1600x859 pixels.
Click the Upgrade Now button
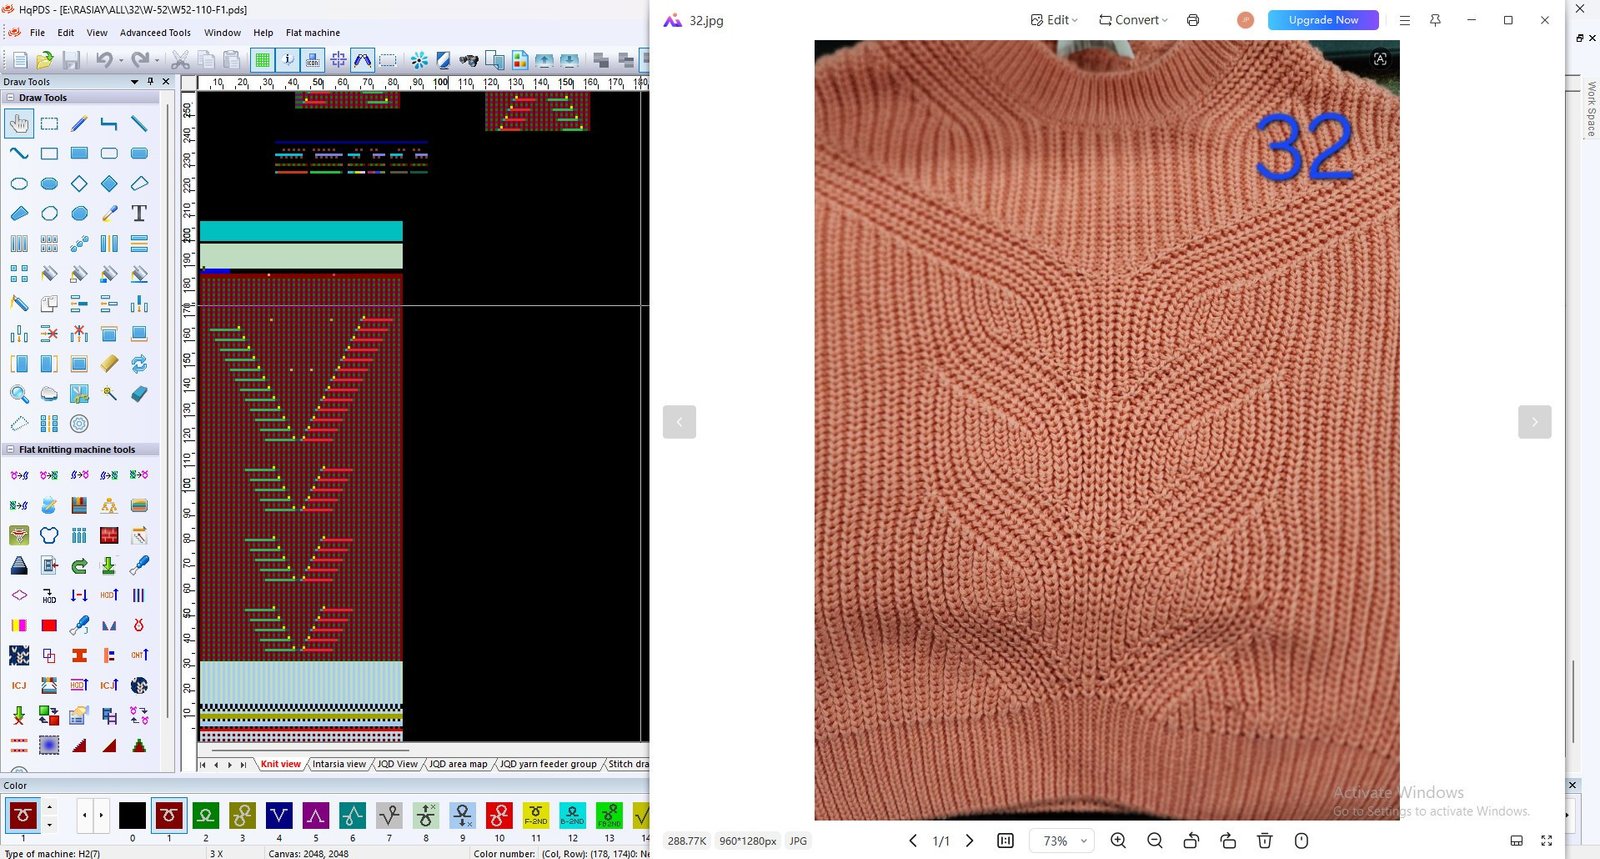(x=1322, y=20)
